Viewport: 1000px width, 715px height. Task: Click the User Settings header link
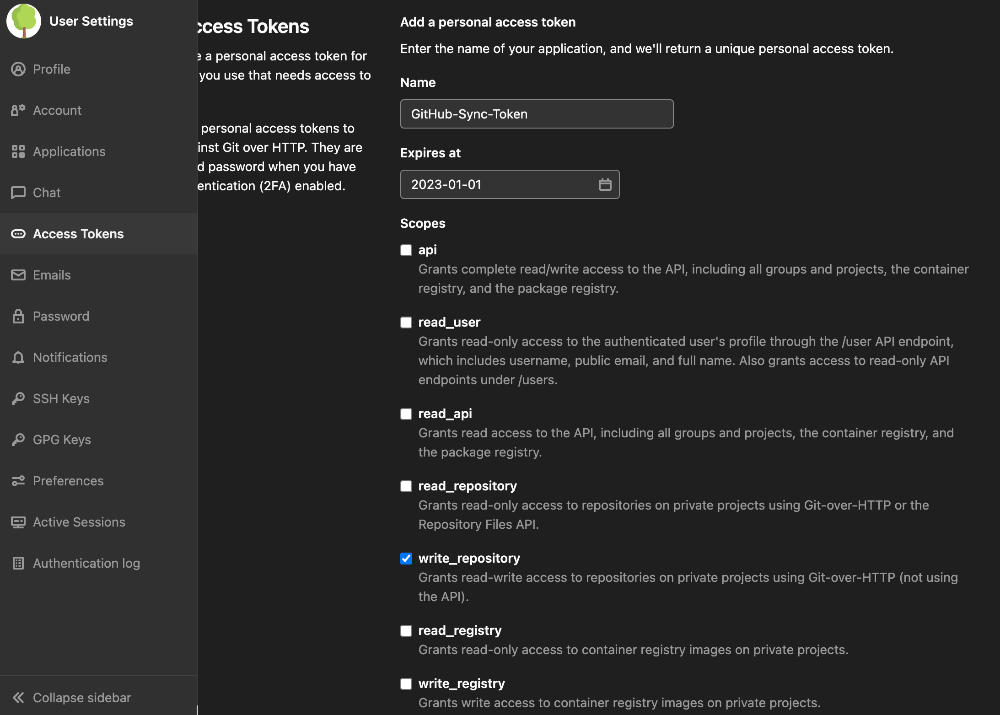pos(91,21)
